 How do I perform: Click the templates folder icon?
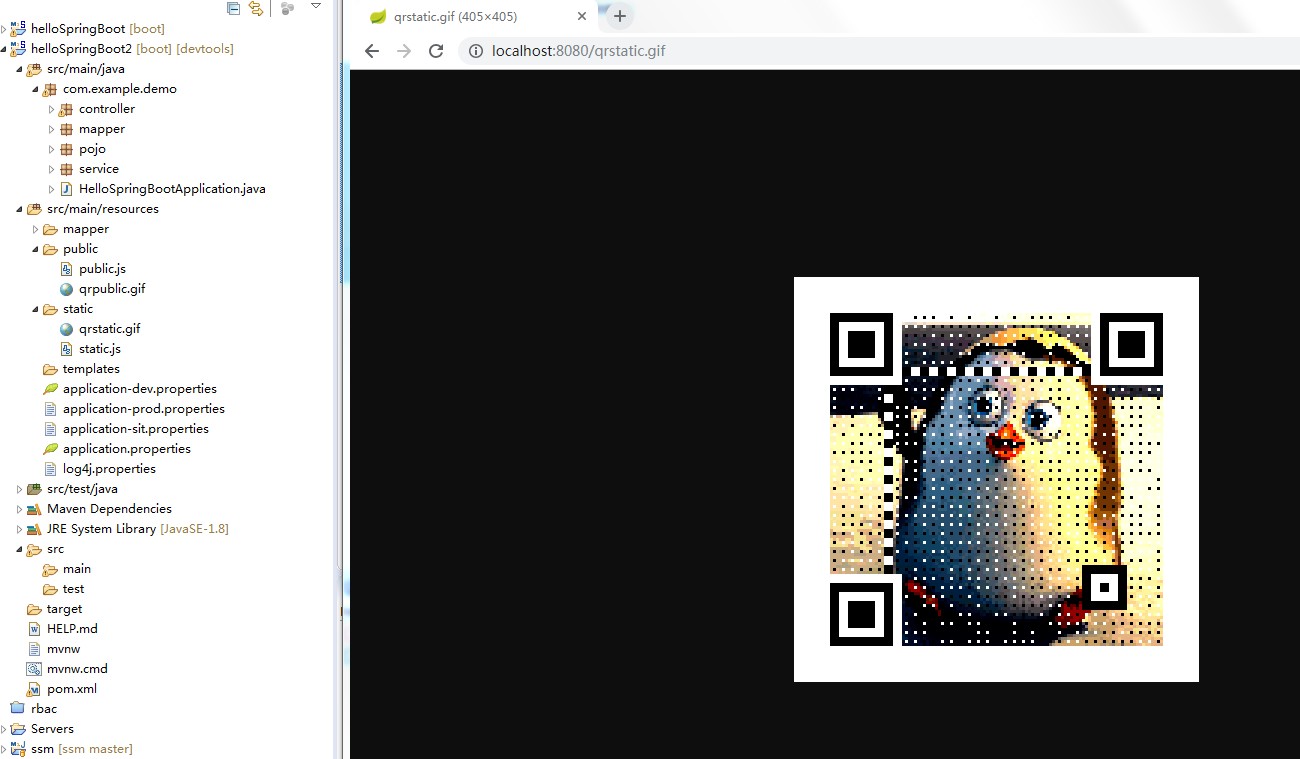pos(50,369)
